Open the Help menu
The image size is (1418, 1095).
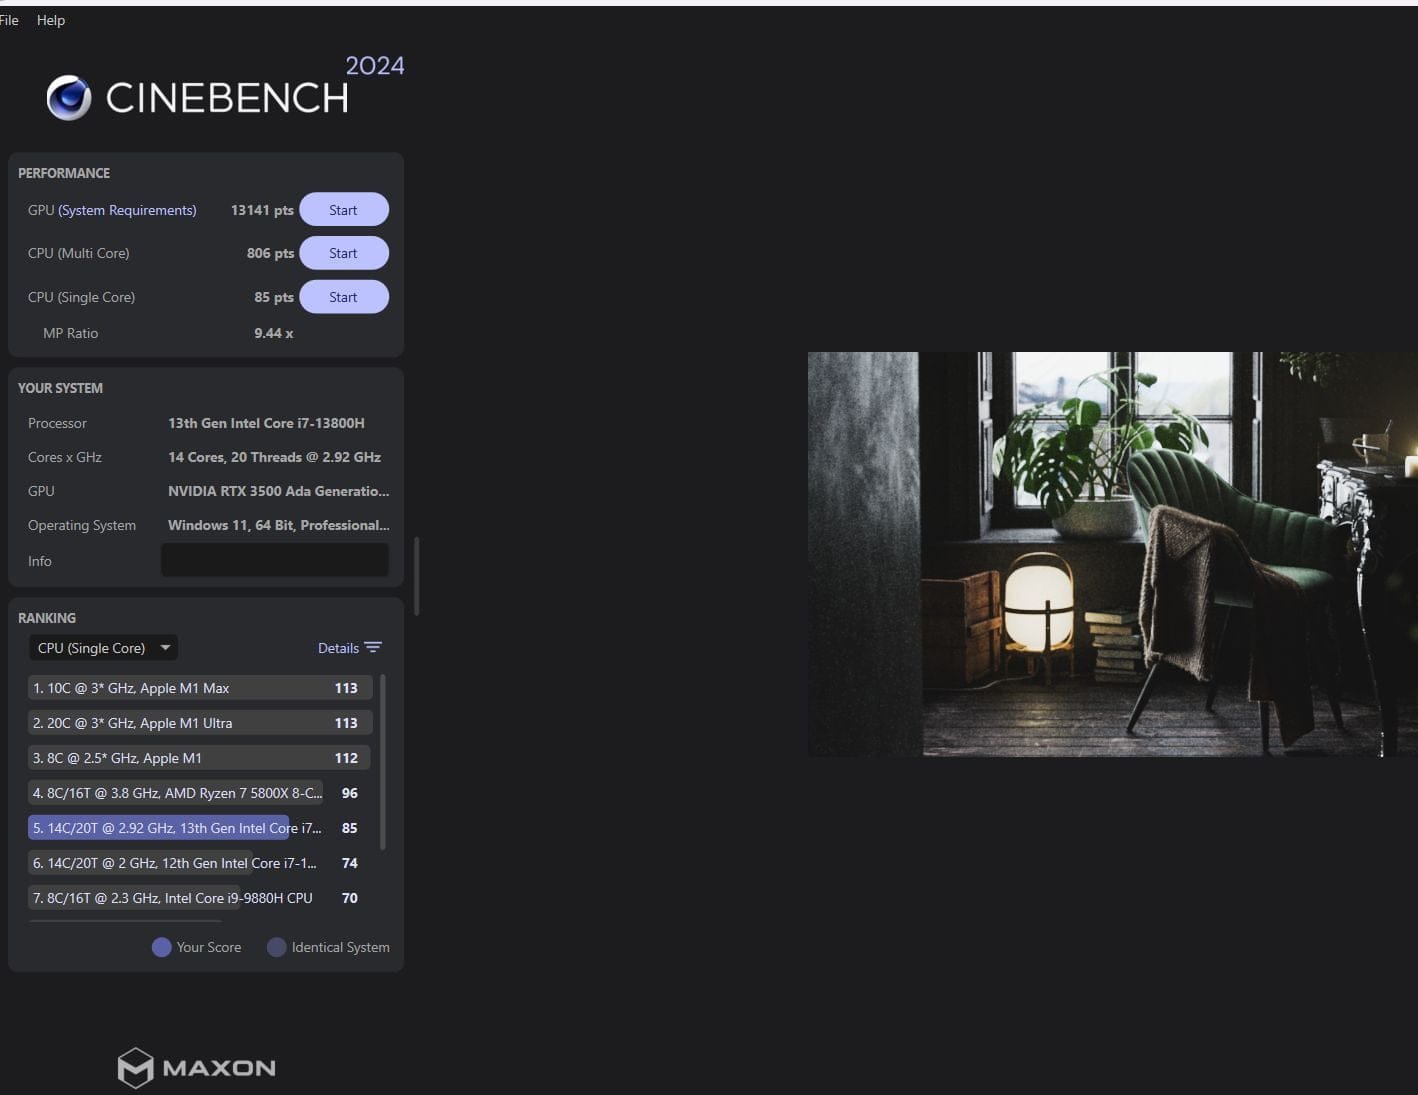(51, 20)
